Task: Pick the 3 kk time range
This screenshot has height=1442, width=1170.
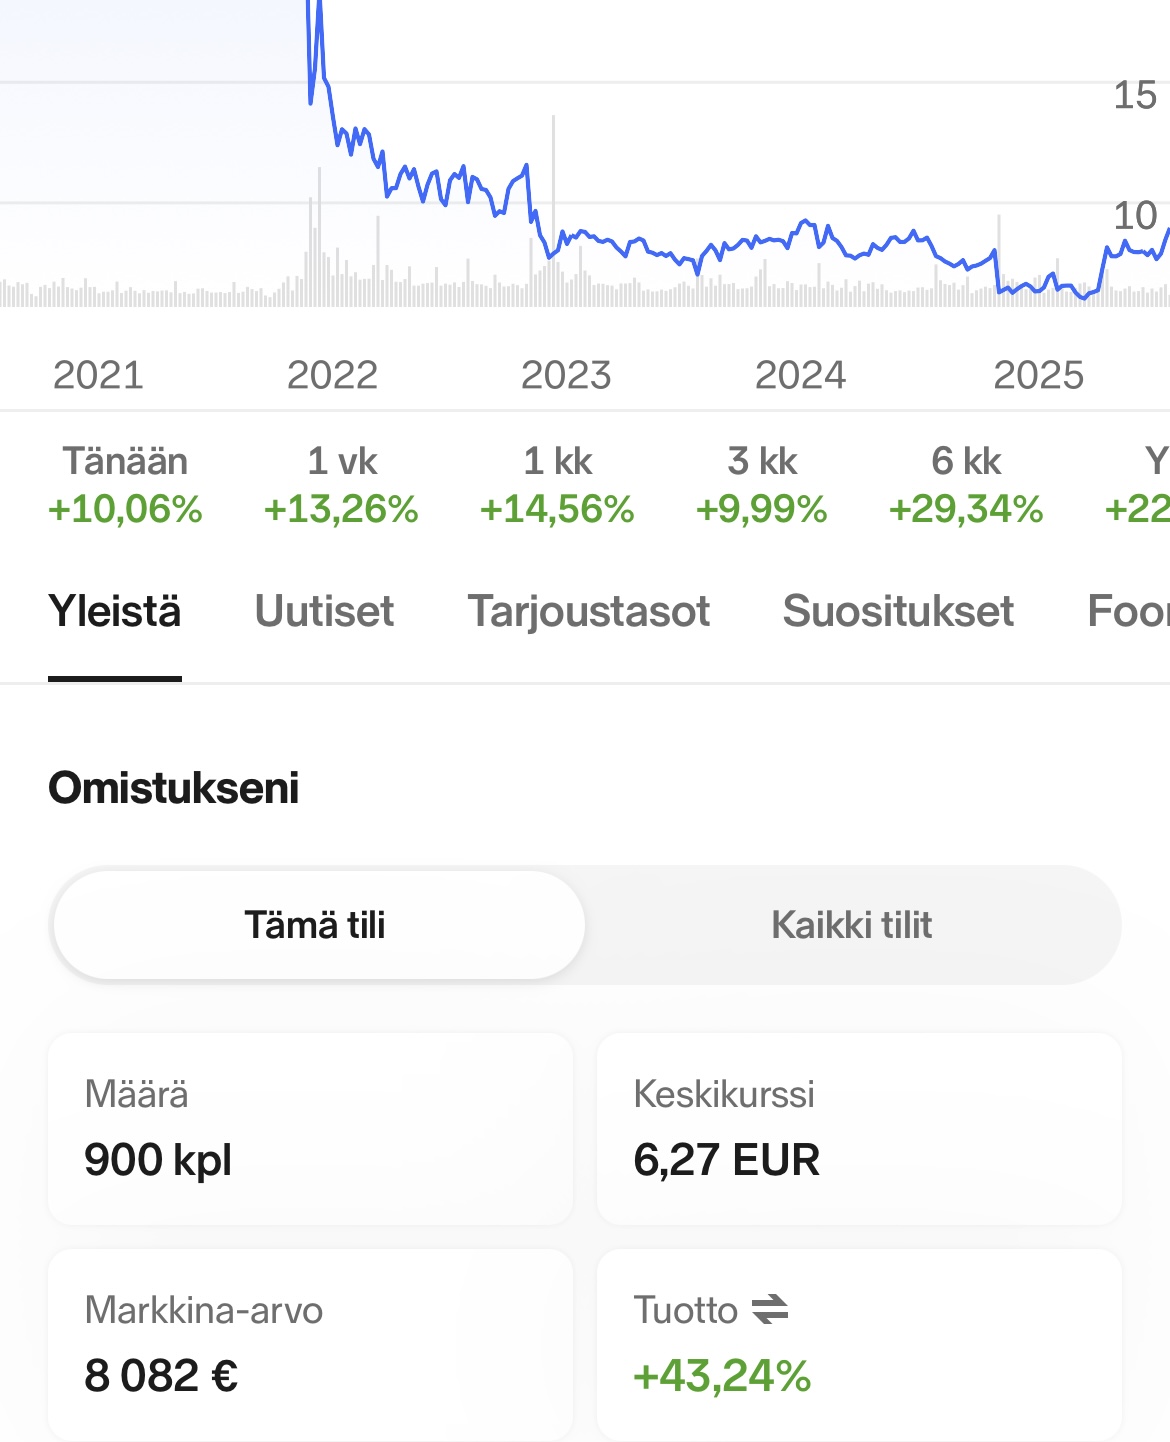Action: click(x=762, y=486)
